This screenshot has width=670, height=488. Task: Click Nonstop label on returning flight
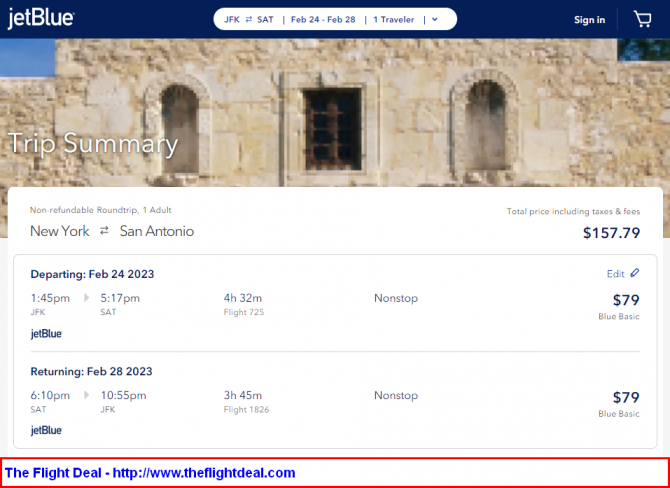pyautogui.click(x=396, y=395)
